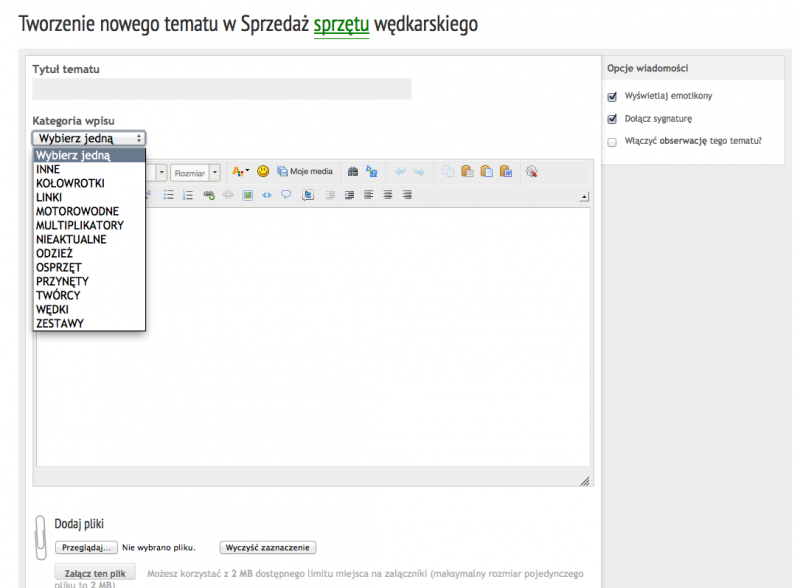Open the Rozmiar font size dropdown
The height and width of the screenshot is (588, 800).
coord(195,172)
